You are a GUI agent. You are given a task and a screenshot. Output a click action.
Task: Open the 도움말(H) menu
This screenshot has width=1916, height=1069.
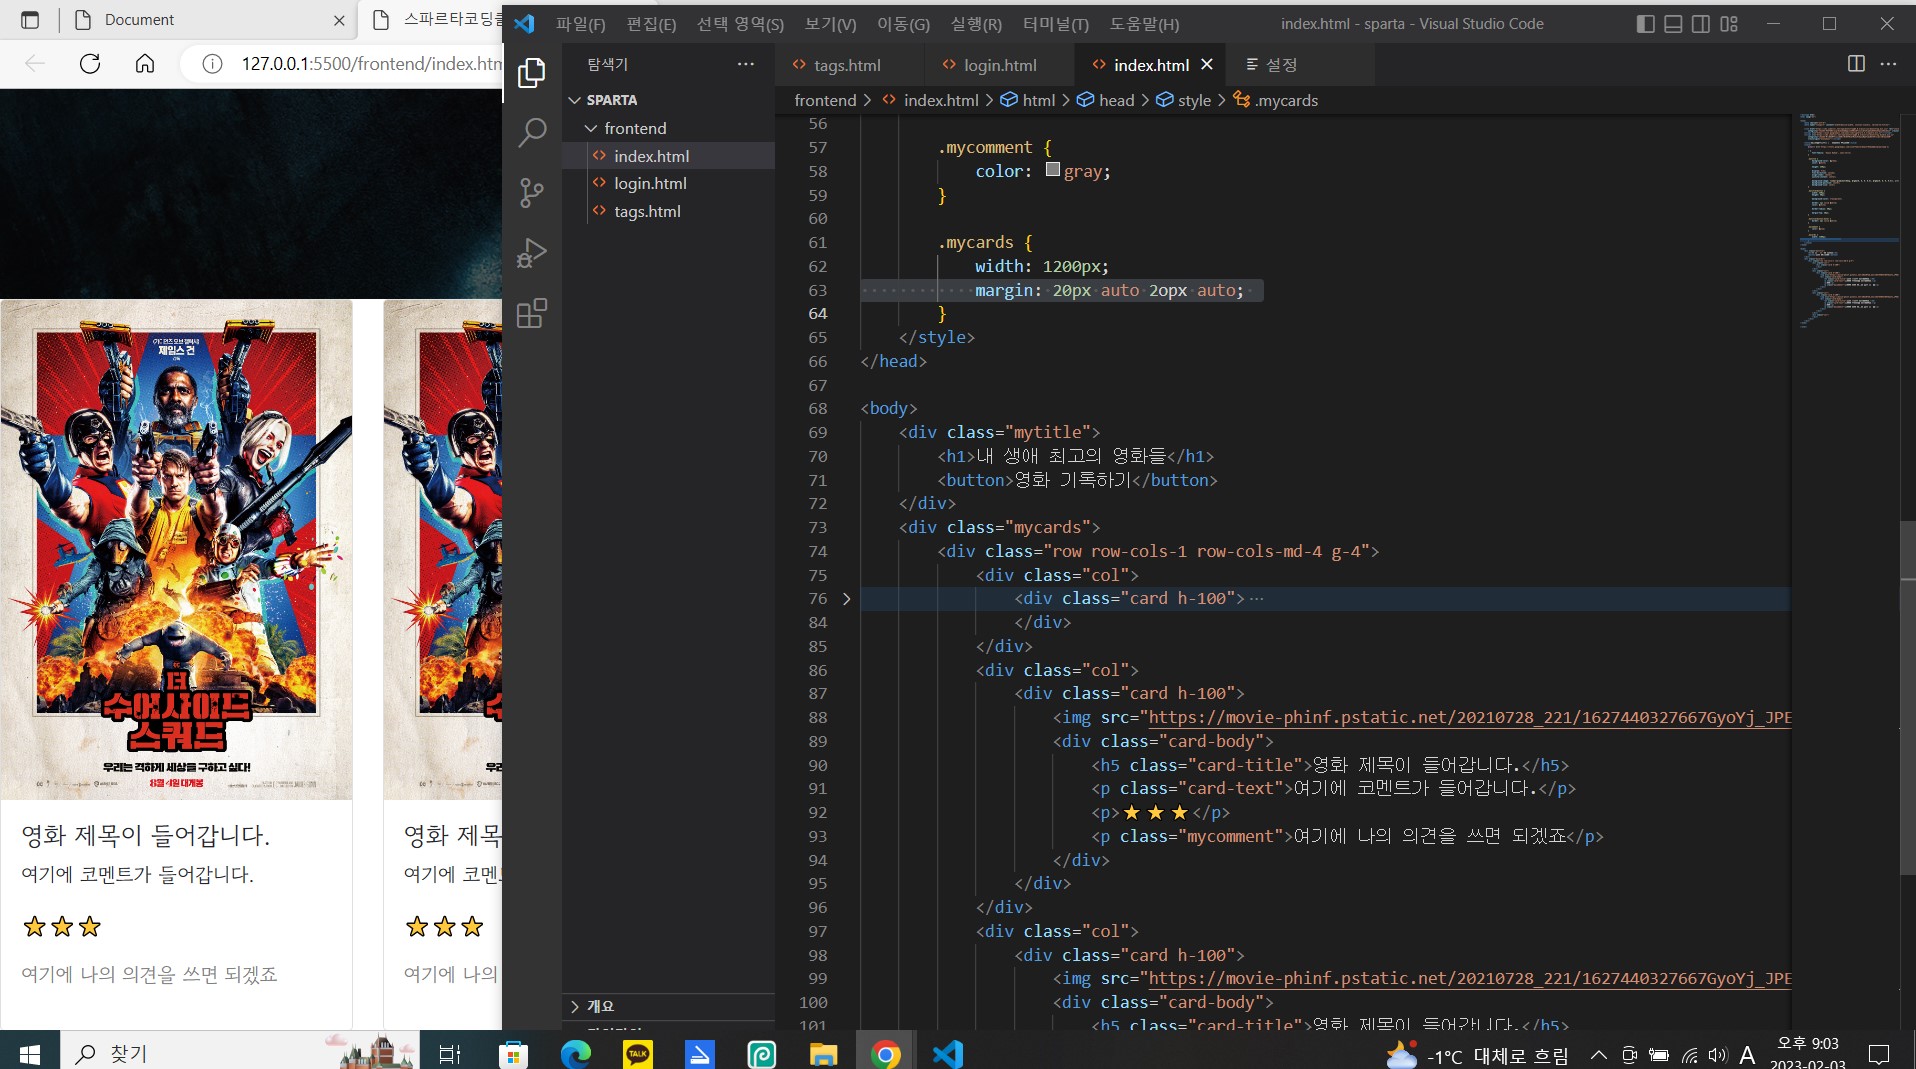[1144, 24]
